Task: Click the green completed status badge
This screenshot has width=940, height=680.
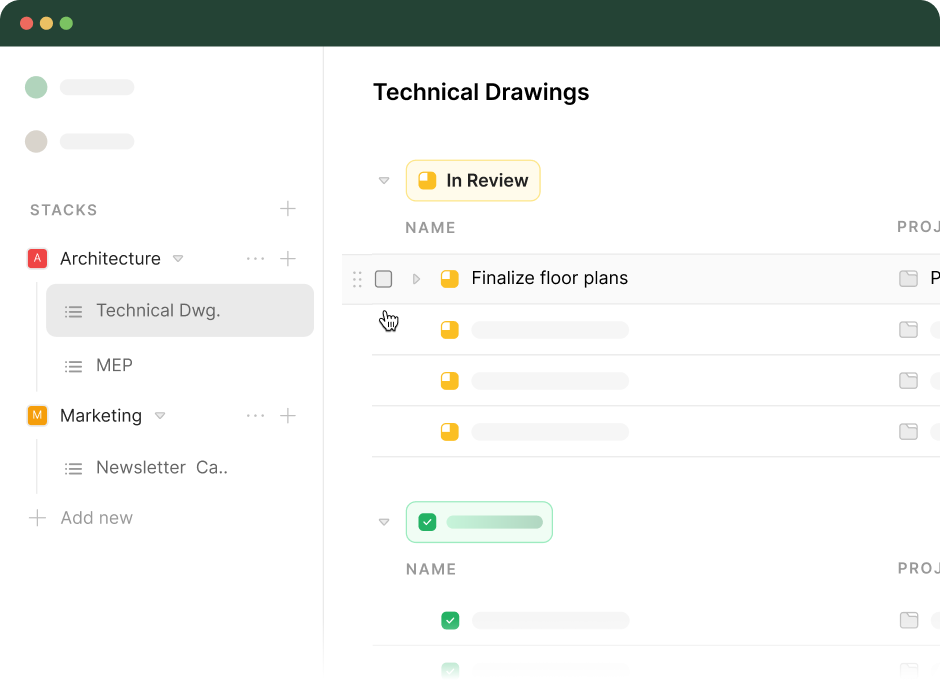Action: point(479,522)
